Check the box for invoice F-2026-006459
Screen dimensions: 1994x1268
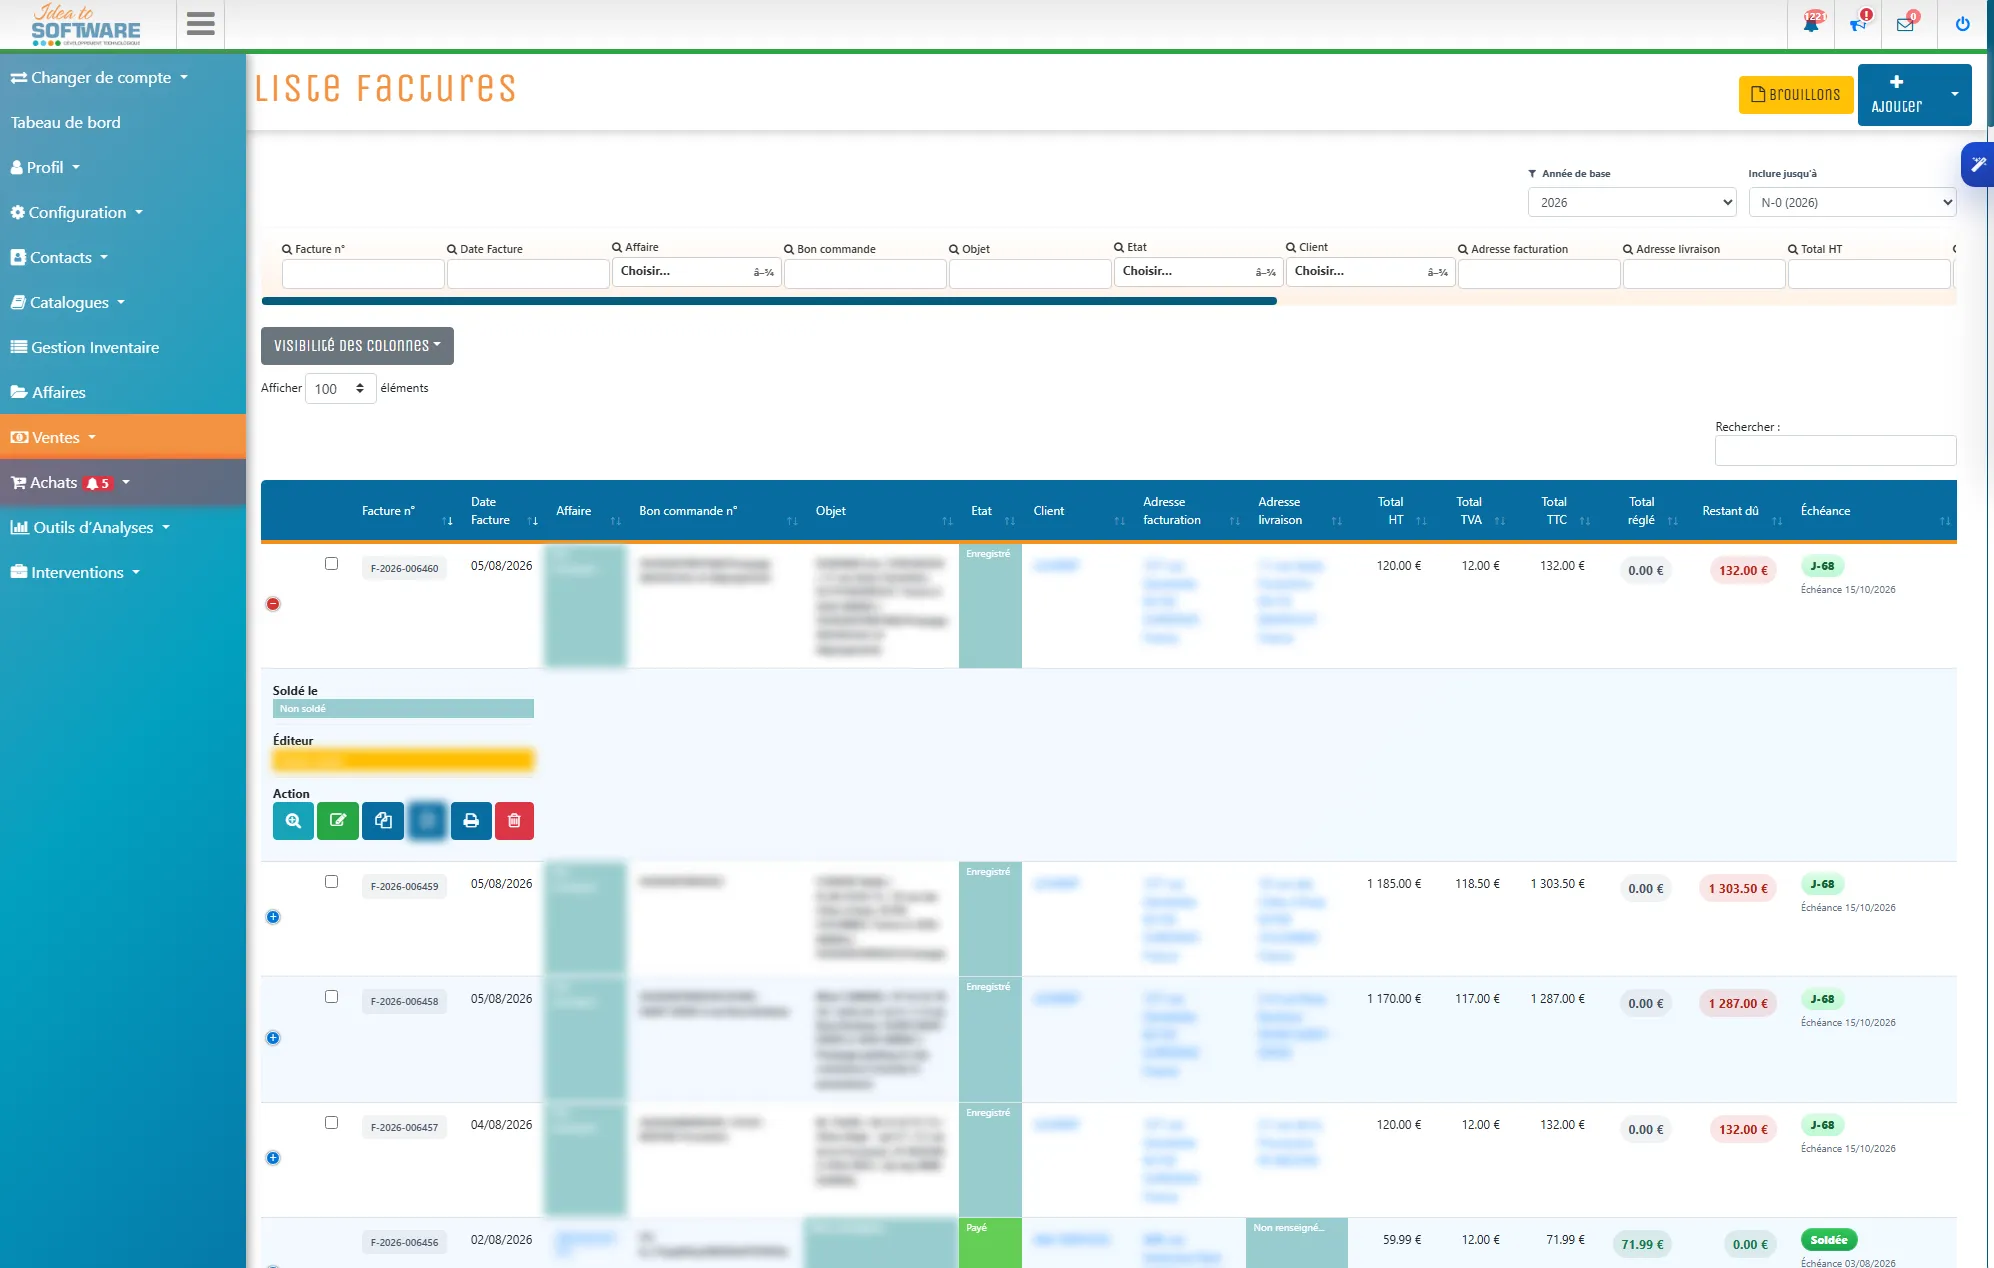[331, 882]
